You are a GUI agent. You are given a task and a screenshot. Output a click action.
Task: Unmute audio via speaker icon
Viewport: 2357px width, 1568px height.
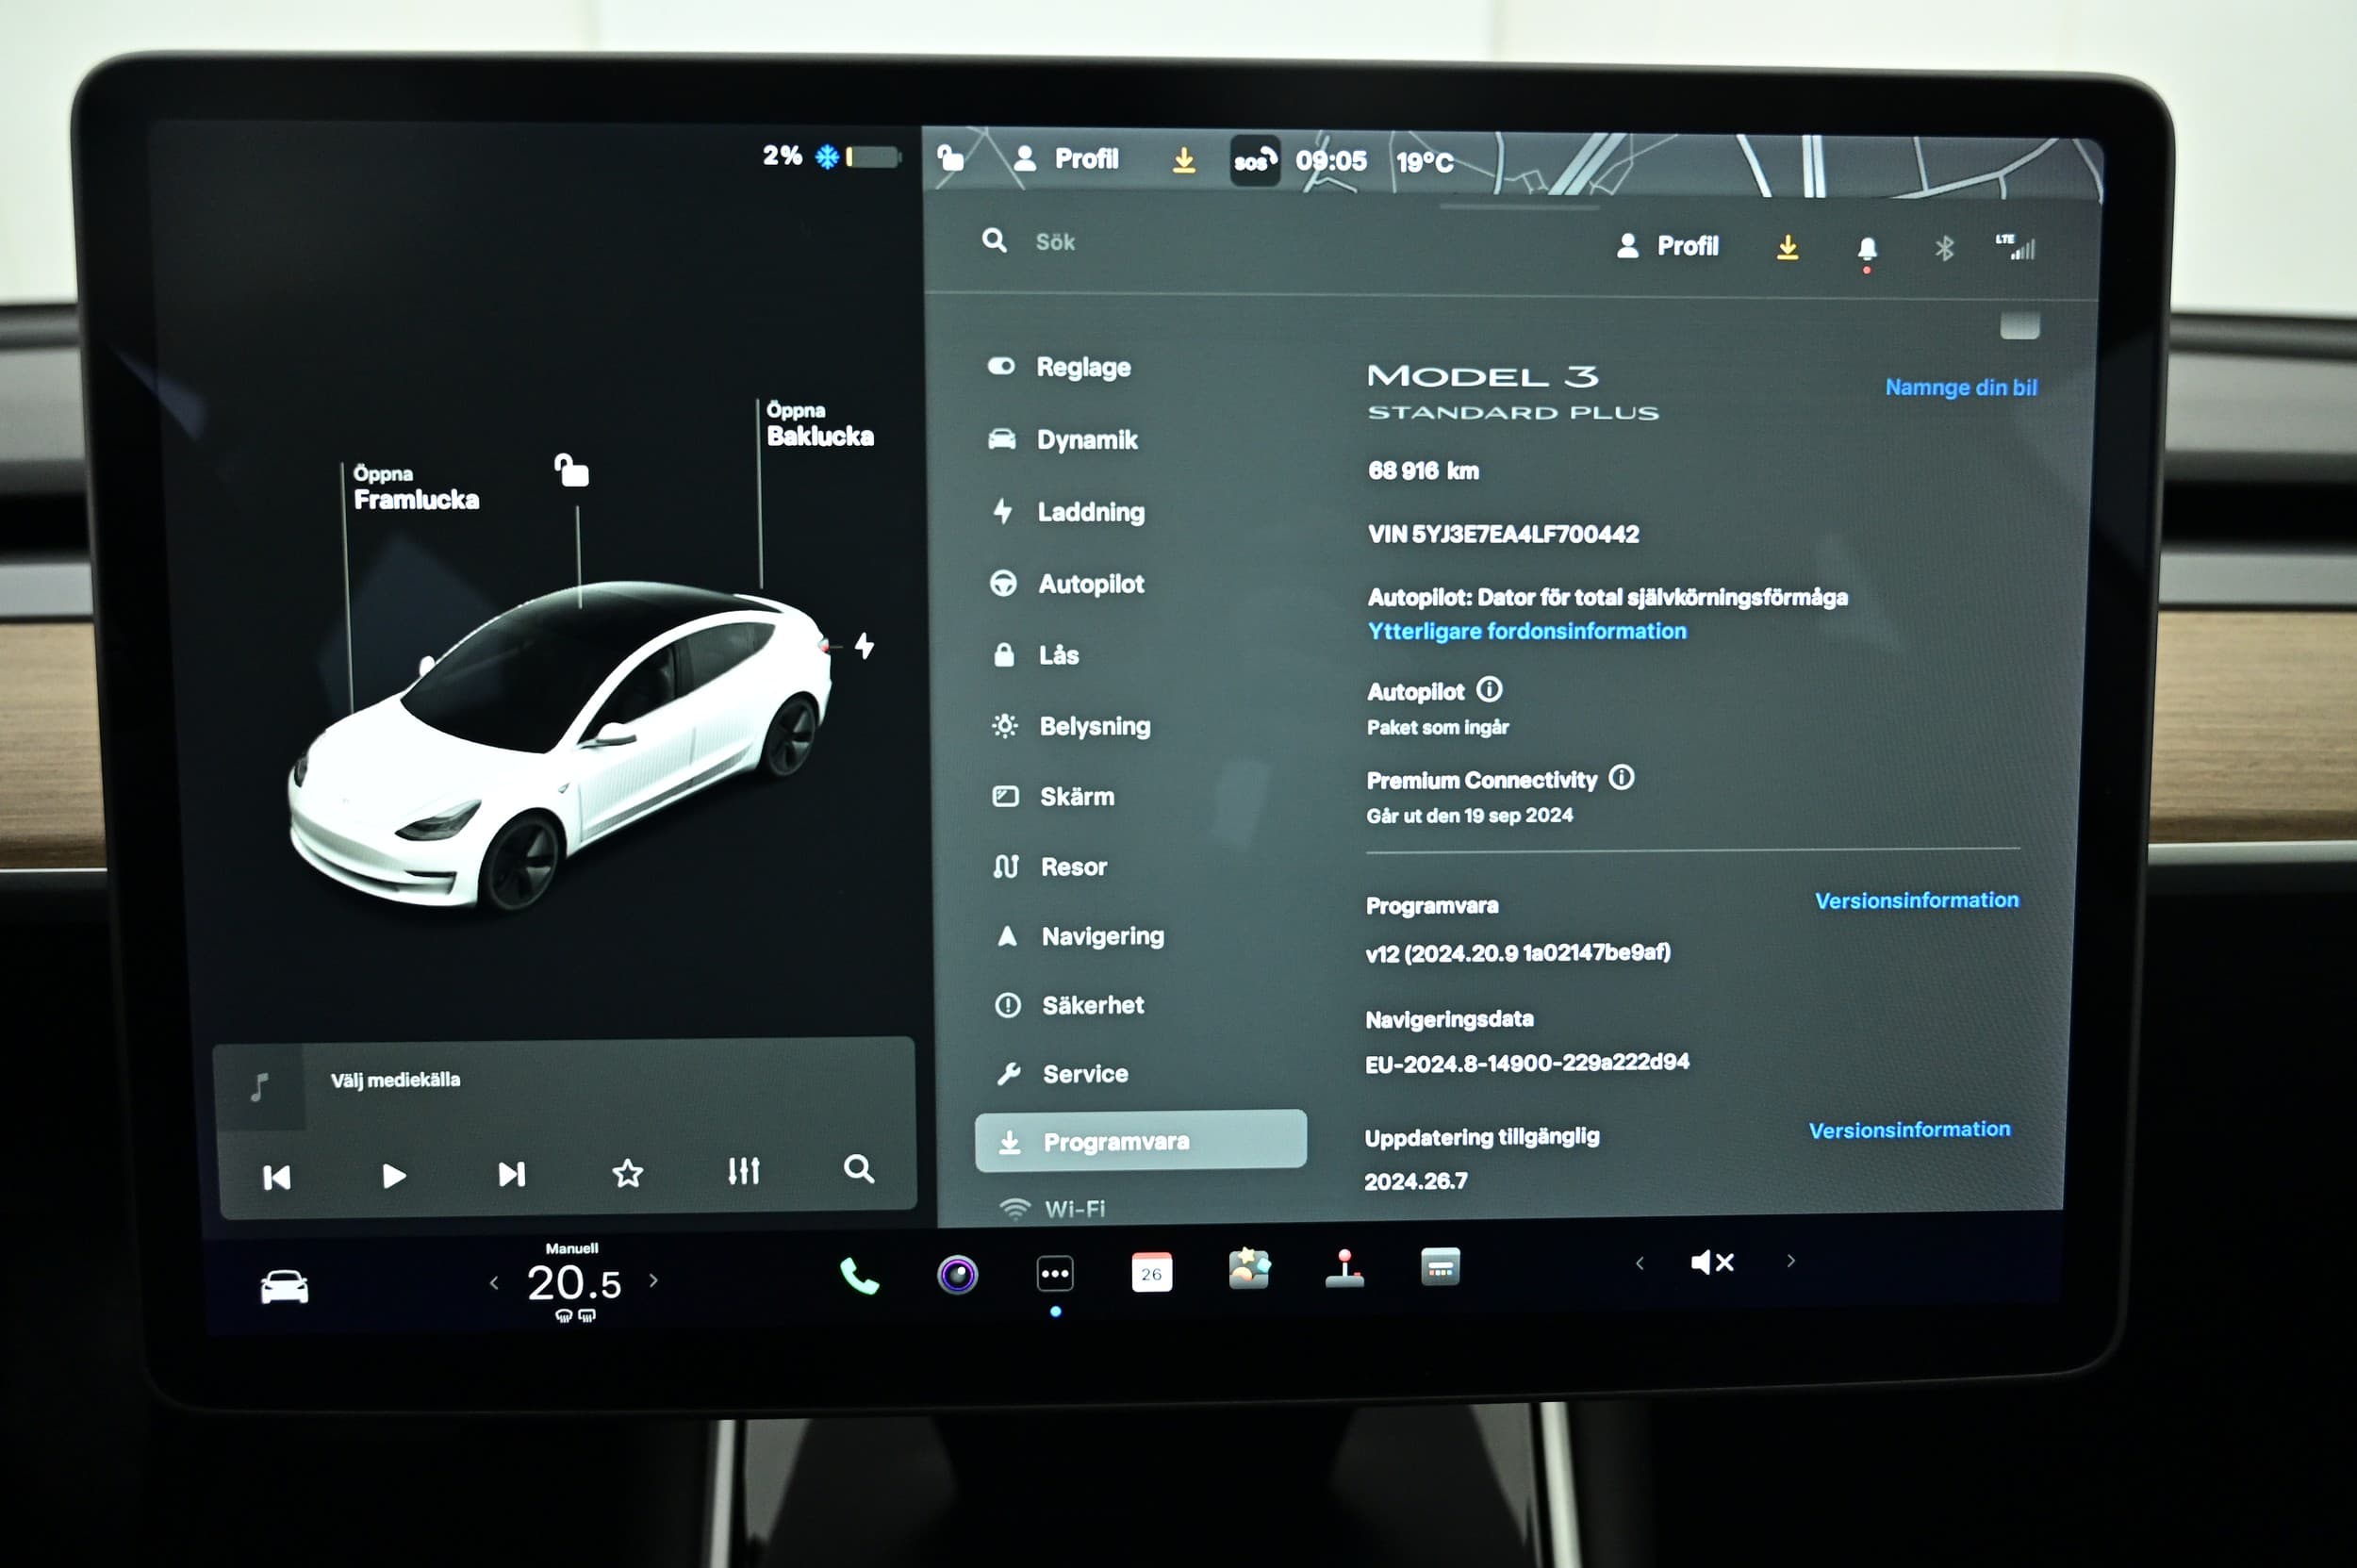coord(1711,1263)
